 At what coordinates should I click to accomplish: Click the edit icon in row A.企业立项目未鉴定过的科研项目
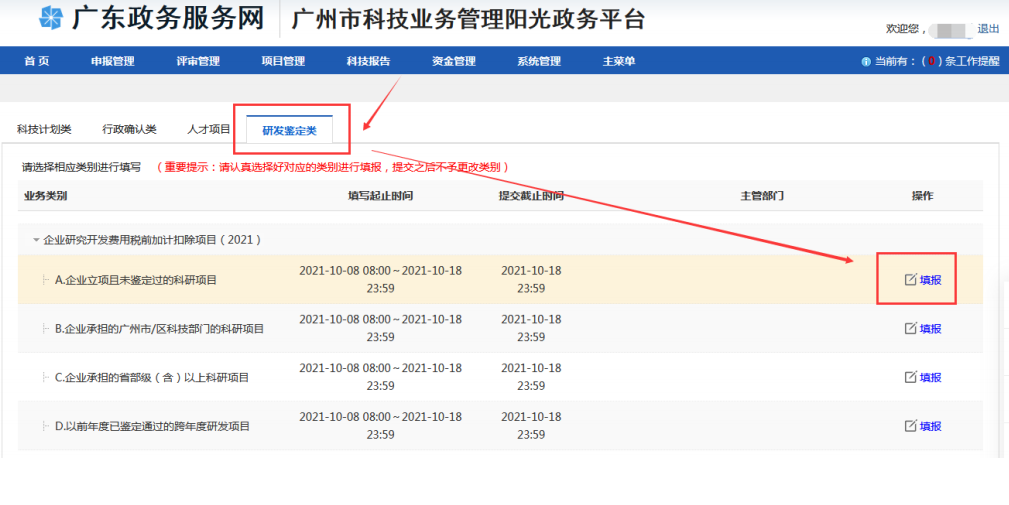point(911,279)
